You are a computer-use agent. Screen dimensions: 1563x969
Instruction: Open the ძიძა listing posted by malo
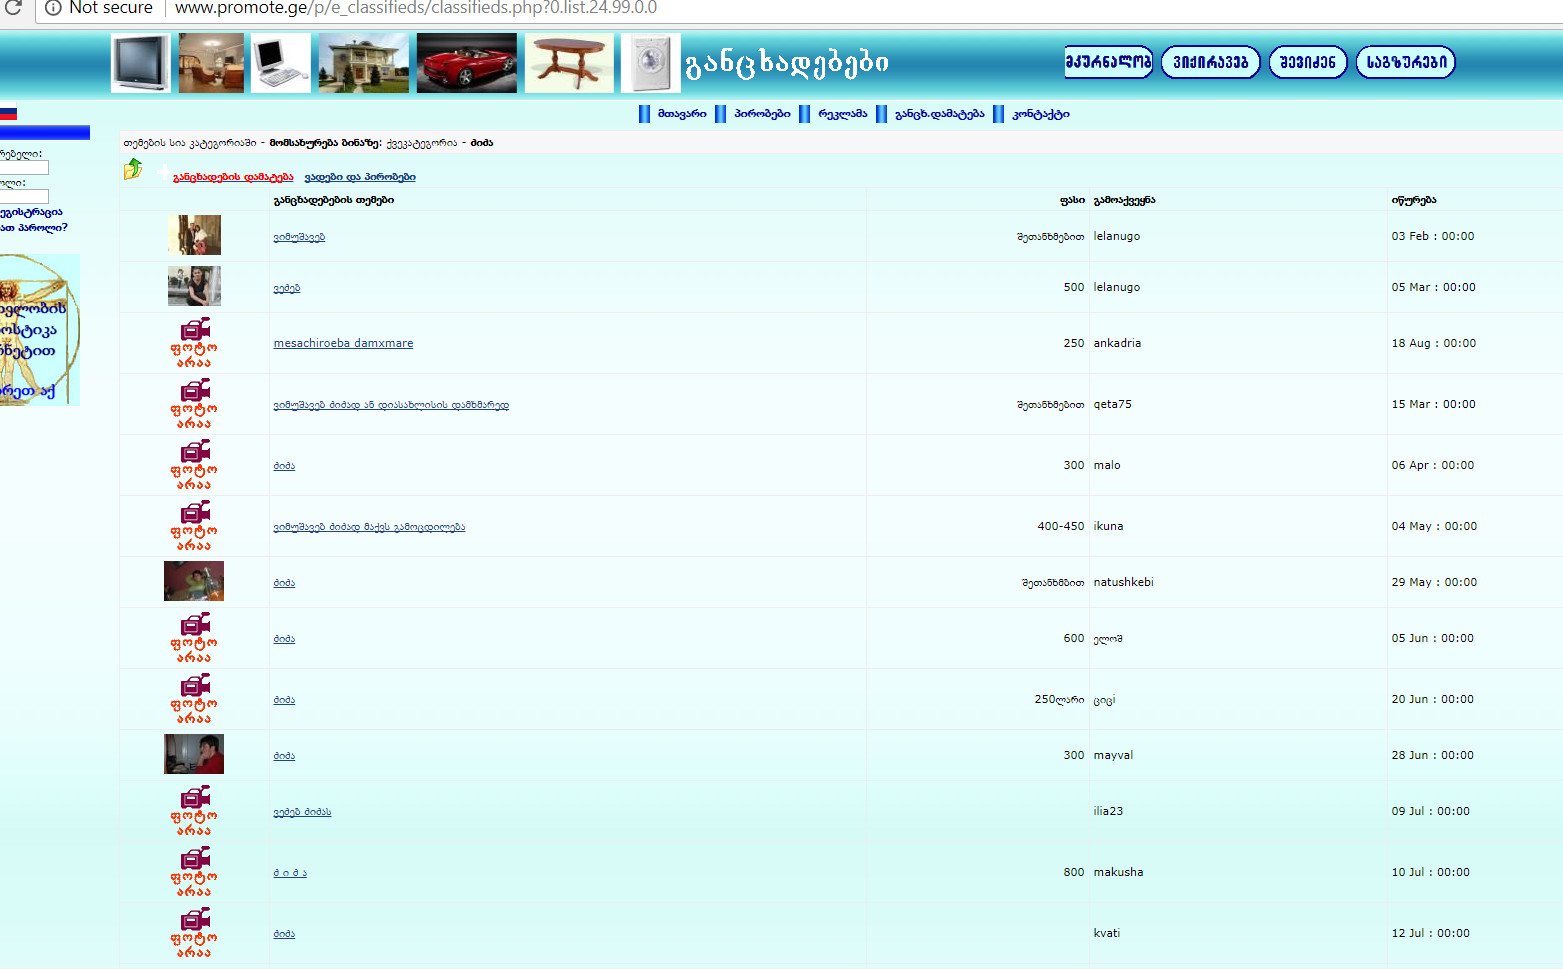pyautogui.click(x=284, y=466)
